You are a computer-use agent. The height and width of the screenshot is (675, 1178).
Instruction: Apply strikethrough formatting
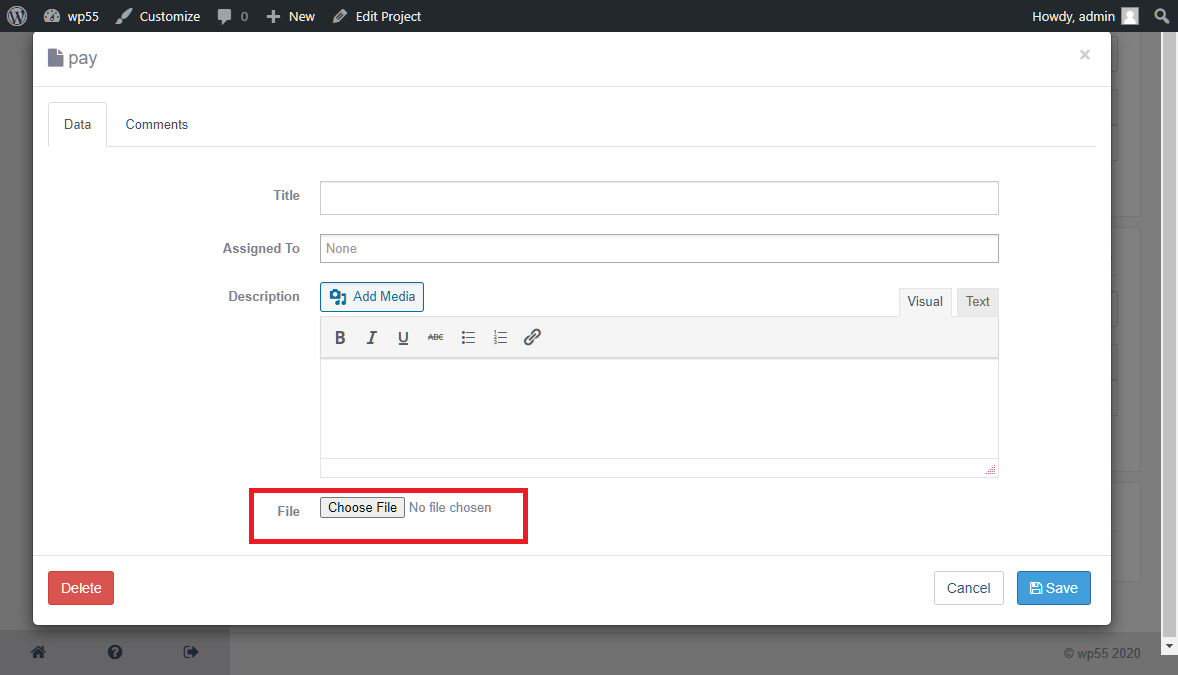click(x=435, y=337)
